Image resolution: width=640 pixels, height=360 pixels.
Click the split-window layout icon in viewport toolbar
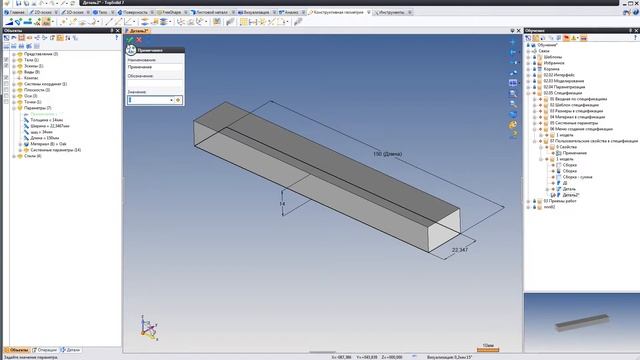coord(513,83)
